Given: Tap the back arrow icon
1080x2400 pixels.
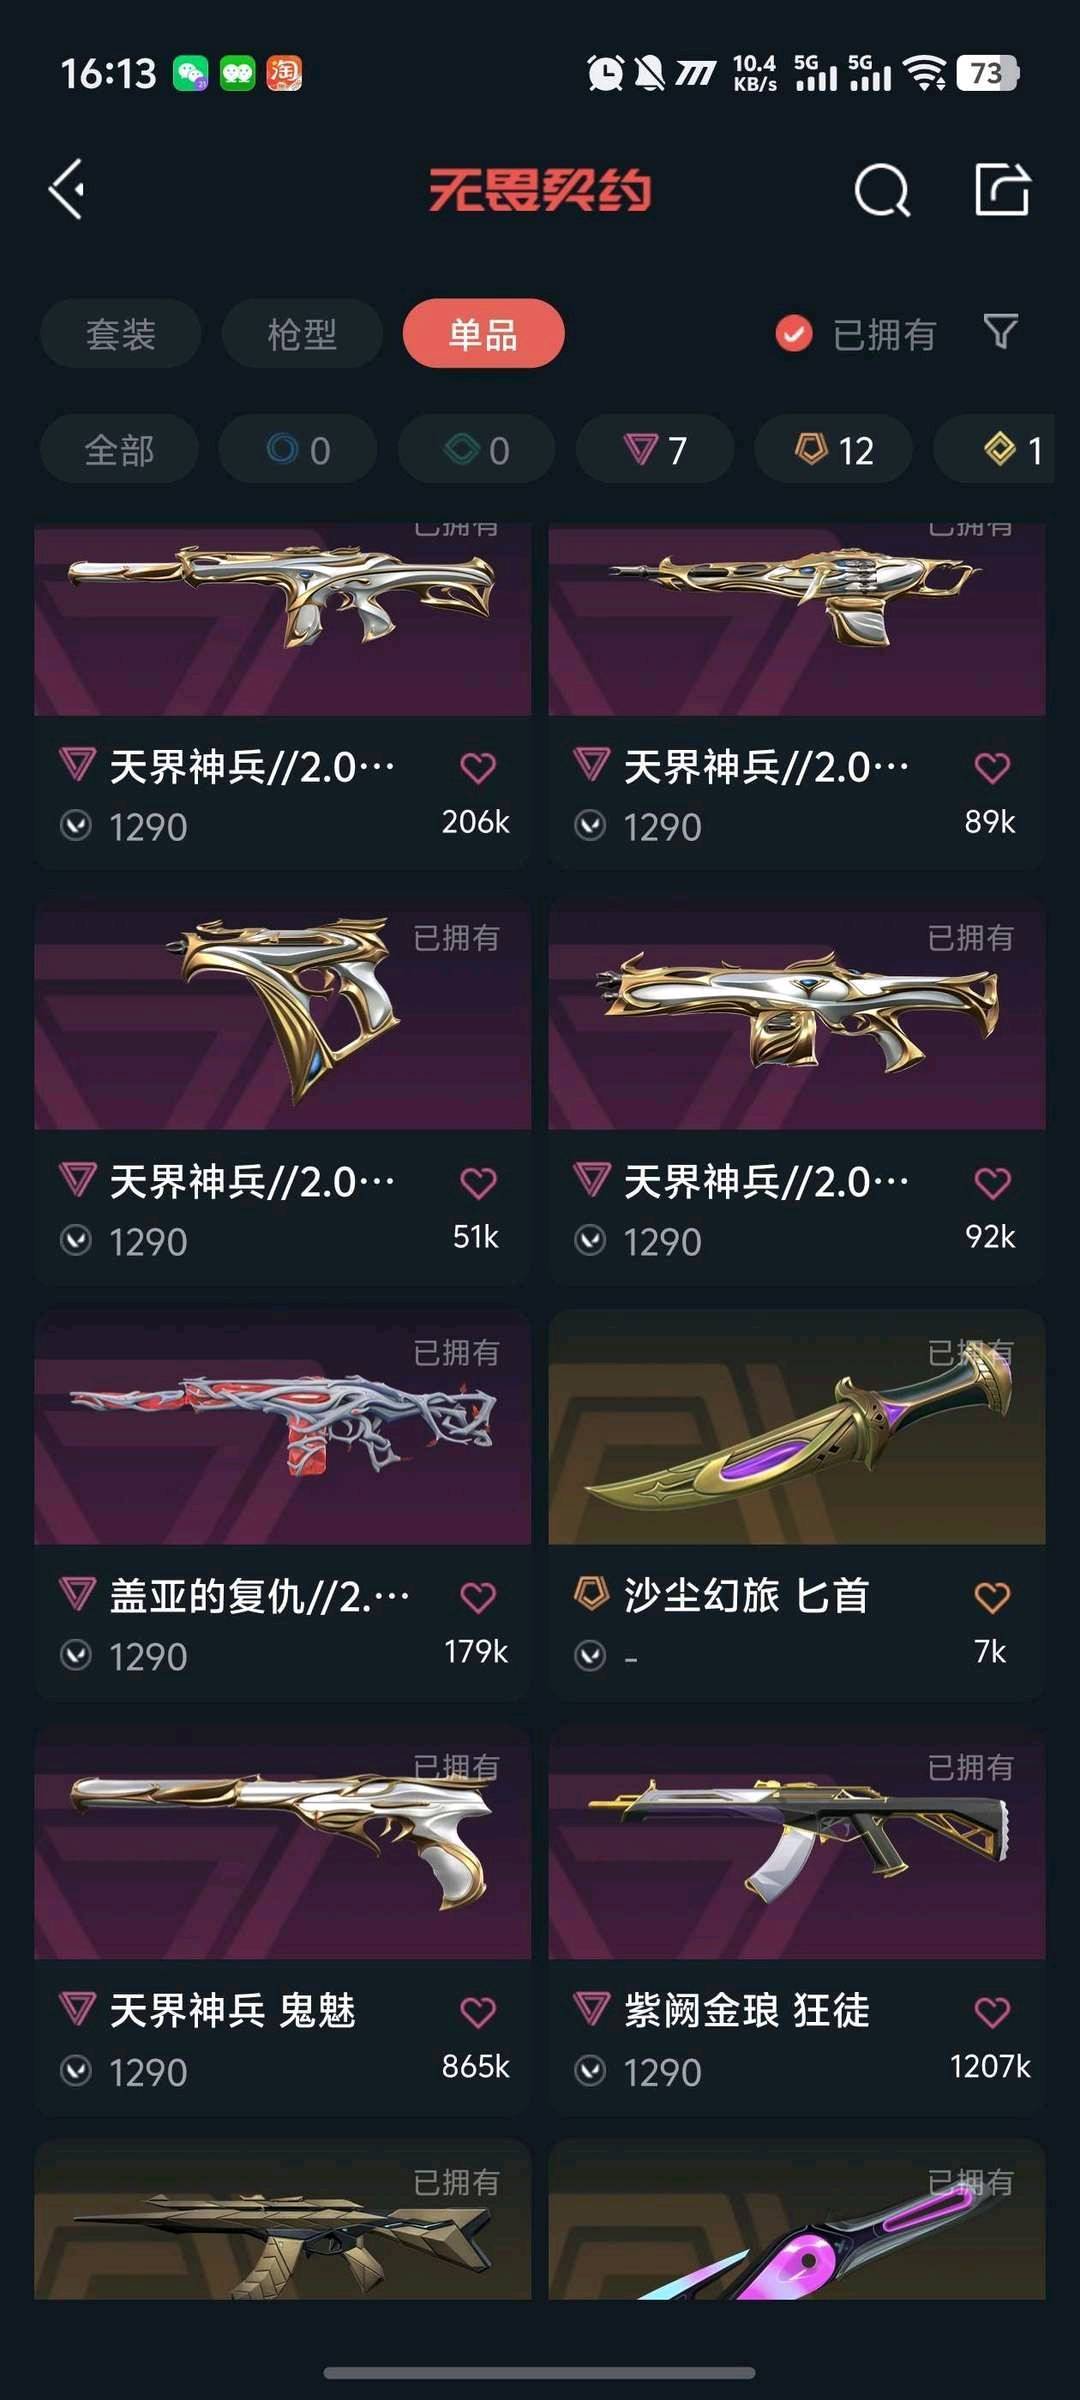Looking at the screenshot, I should (x=67, y=189).
